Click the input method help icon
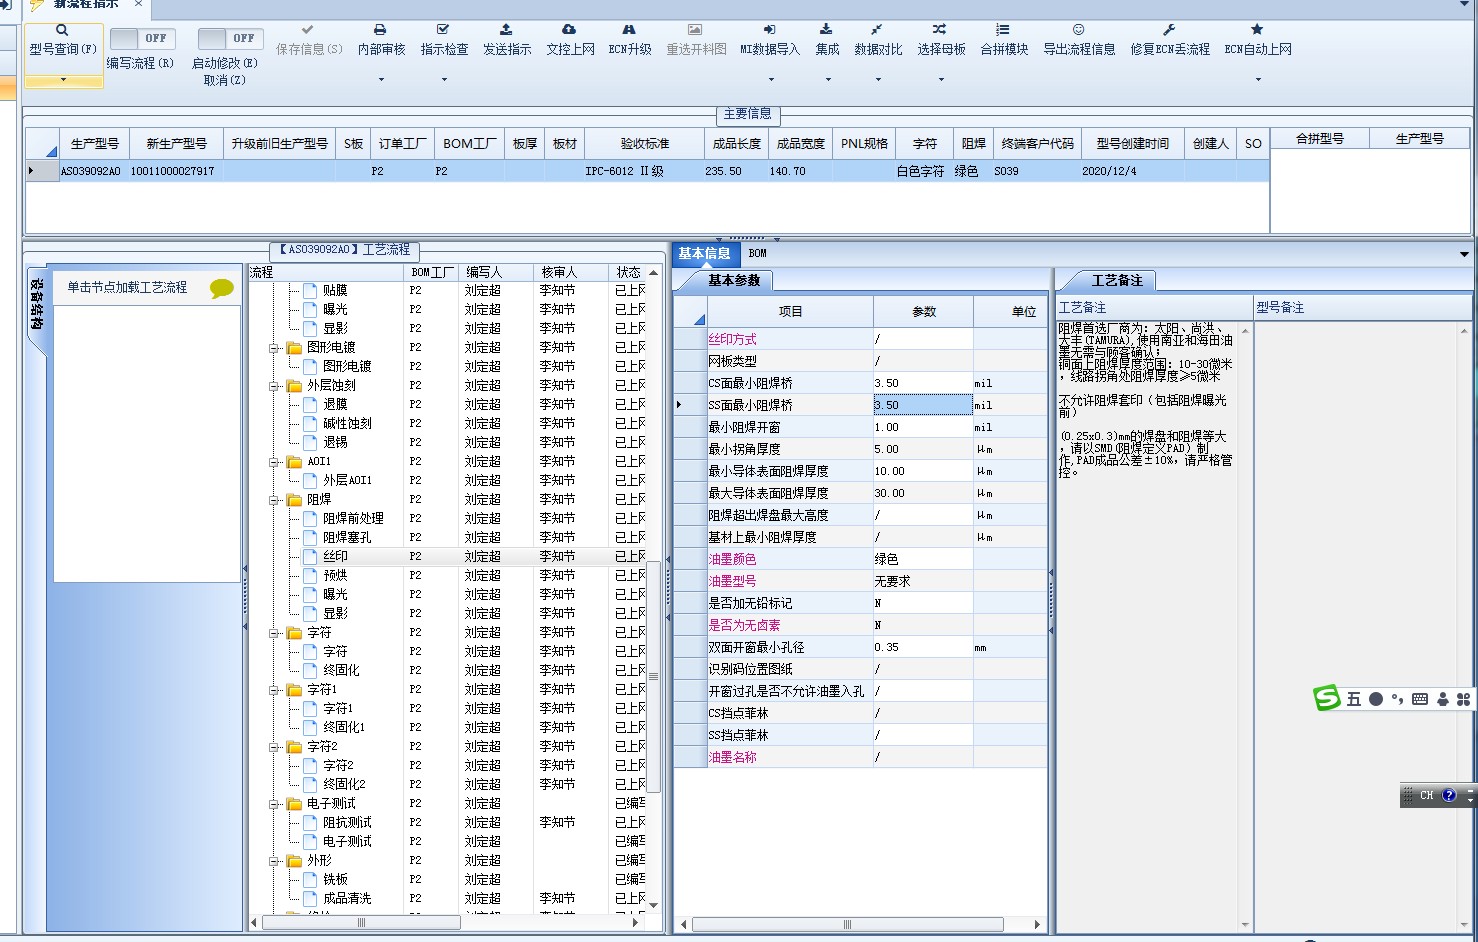 point(1449,796)
